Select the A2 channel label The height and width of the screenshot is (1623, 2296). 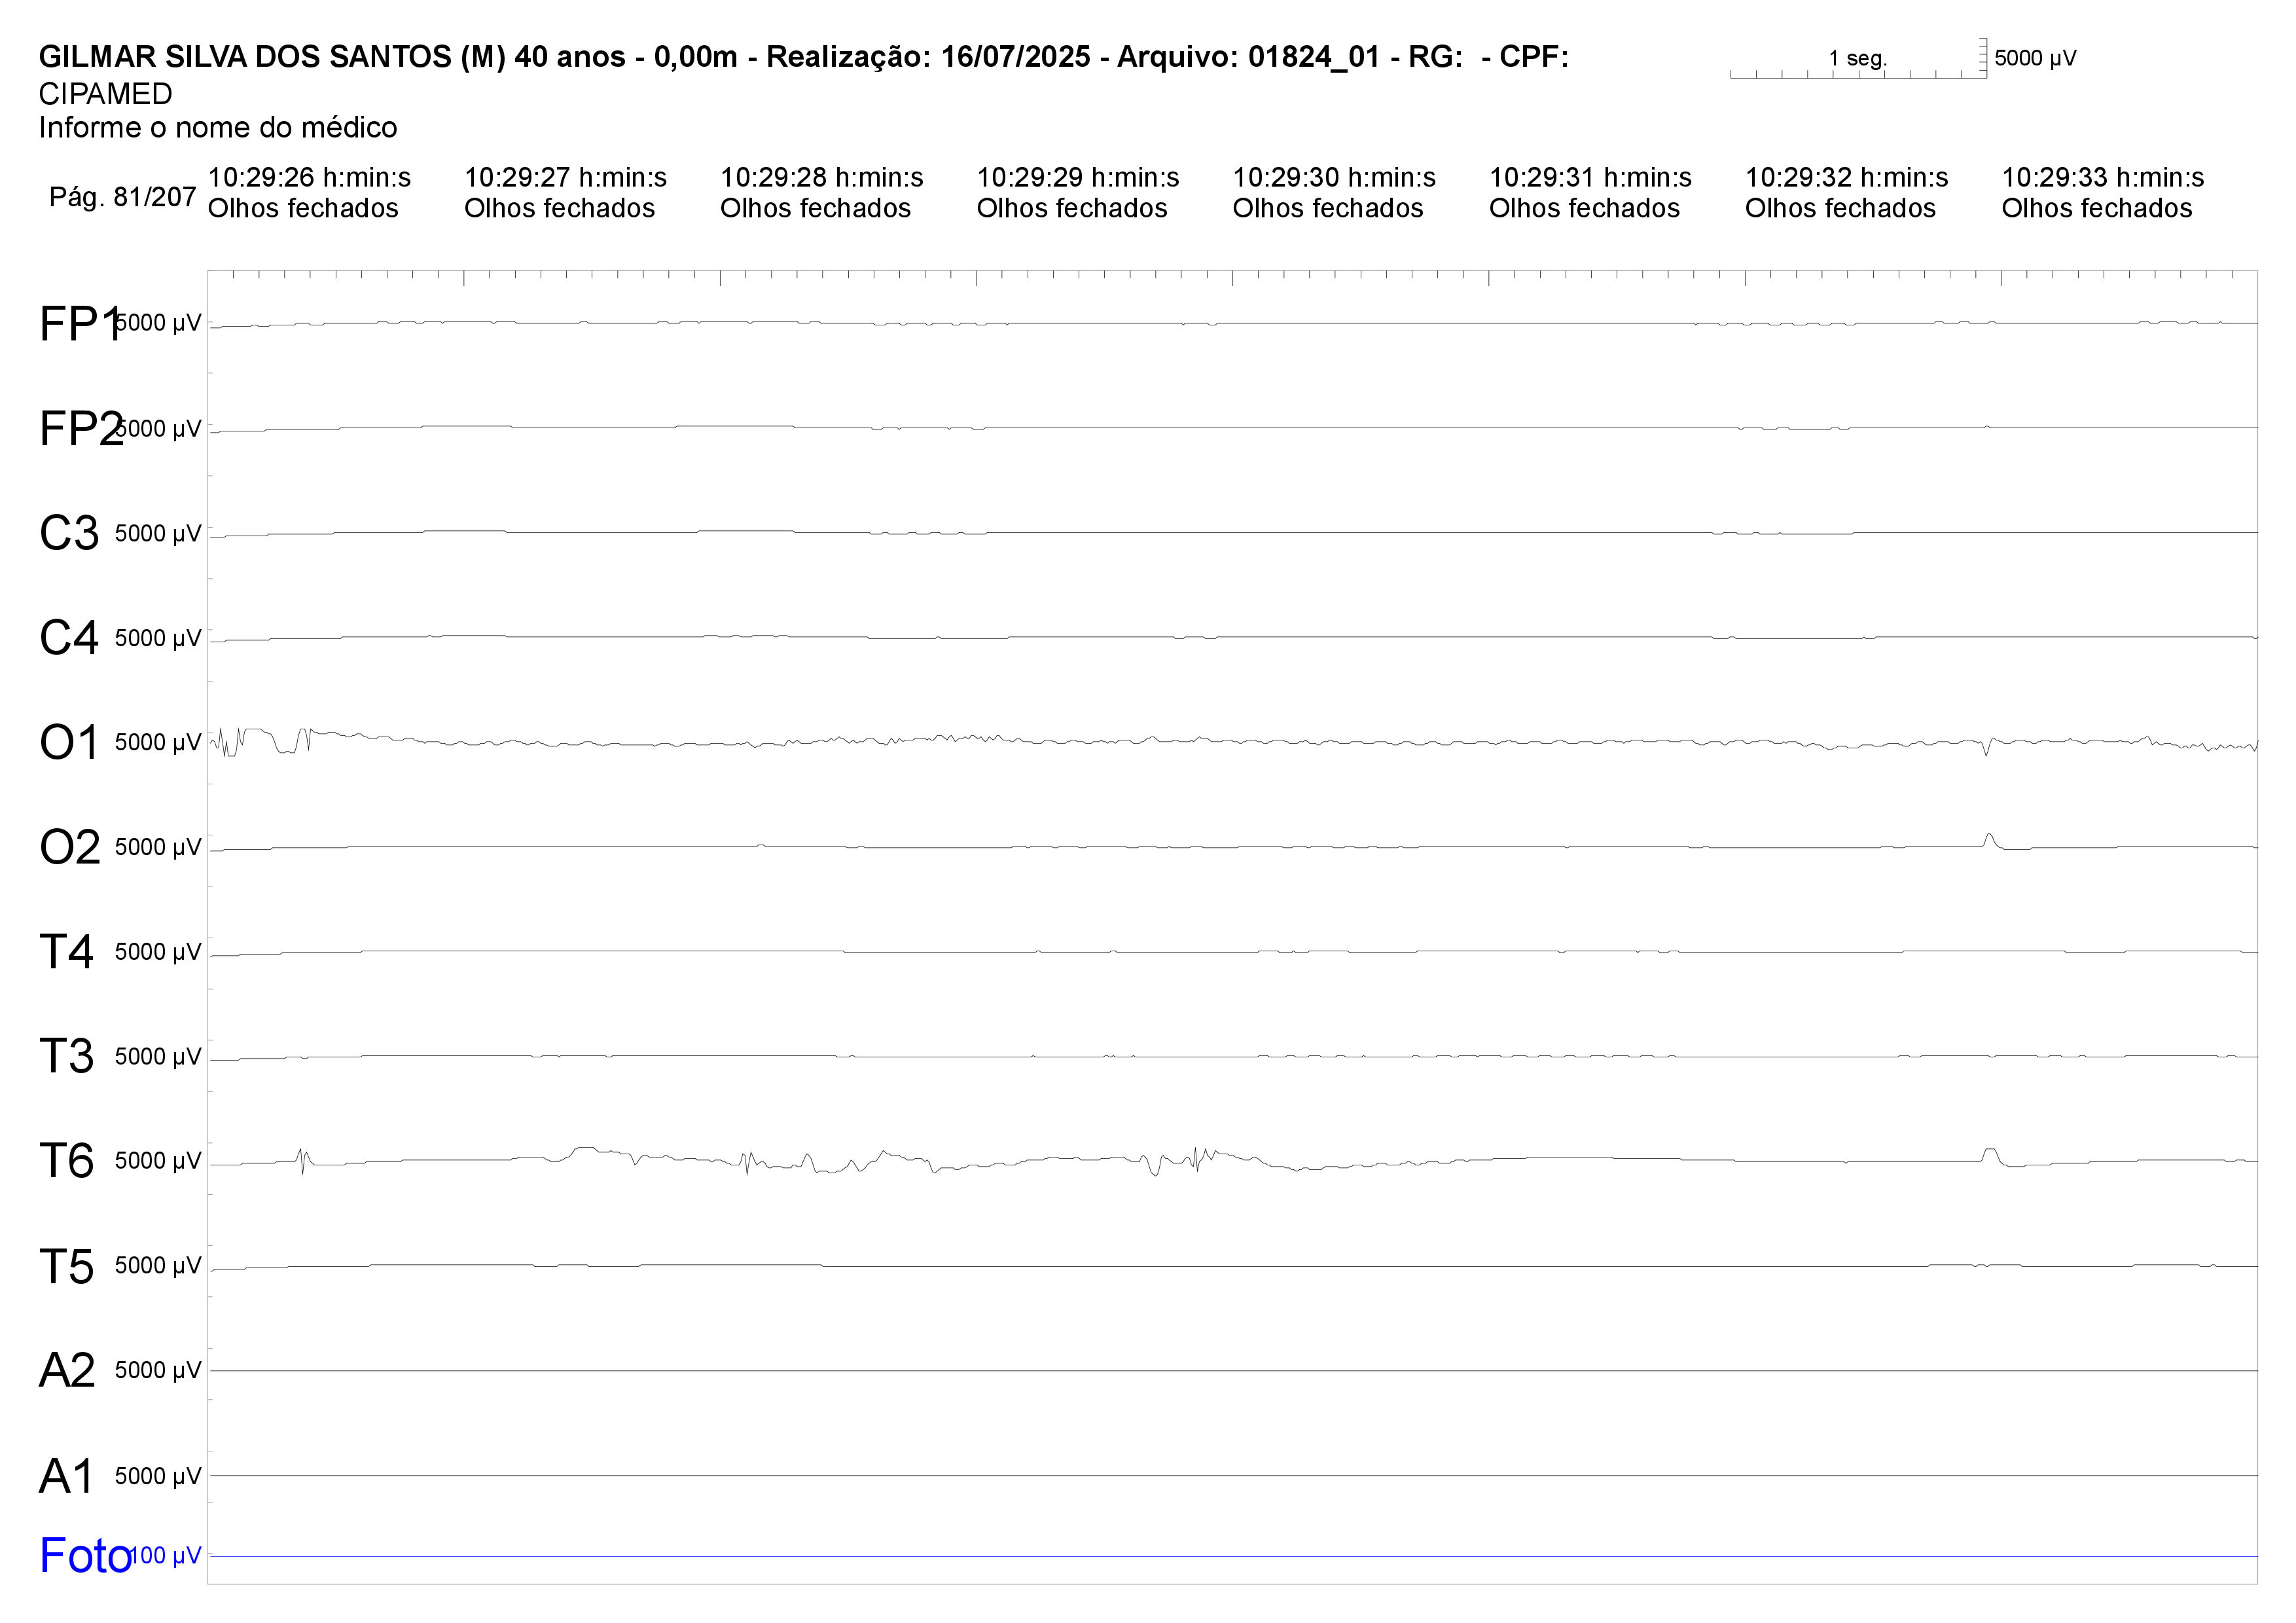click(x=67, y=1371)
